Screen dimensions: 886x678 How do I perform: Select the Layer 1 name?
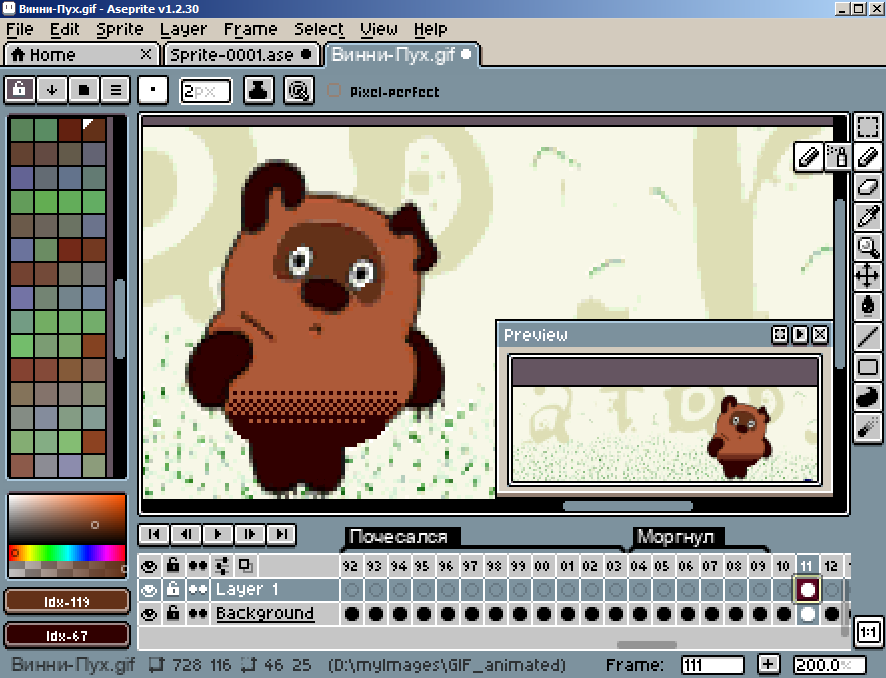tap(247, 590)
